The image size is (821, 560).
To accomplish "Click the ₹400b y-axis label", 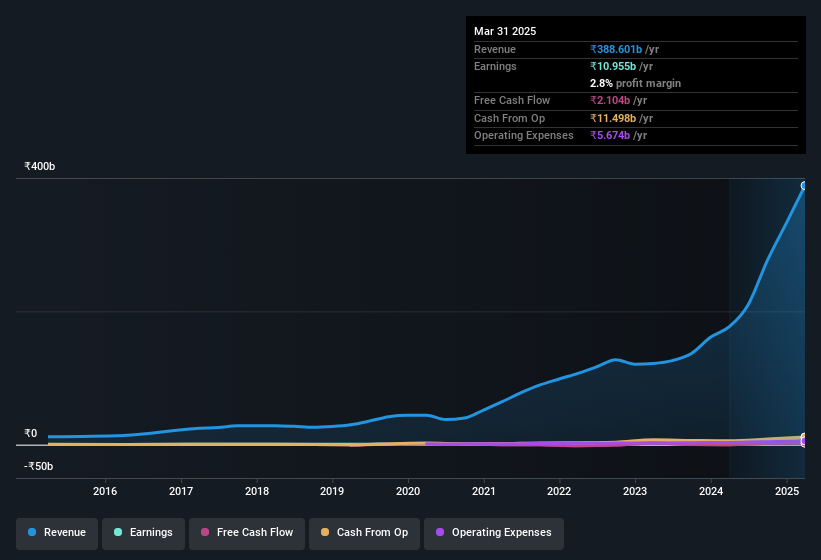I will (40, 166).
